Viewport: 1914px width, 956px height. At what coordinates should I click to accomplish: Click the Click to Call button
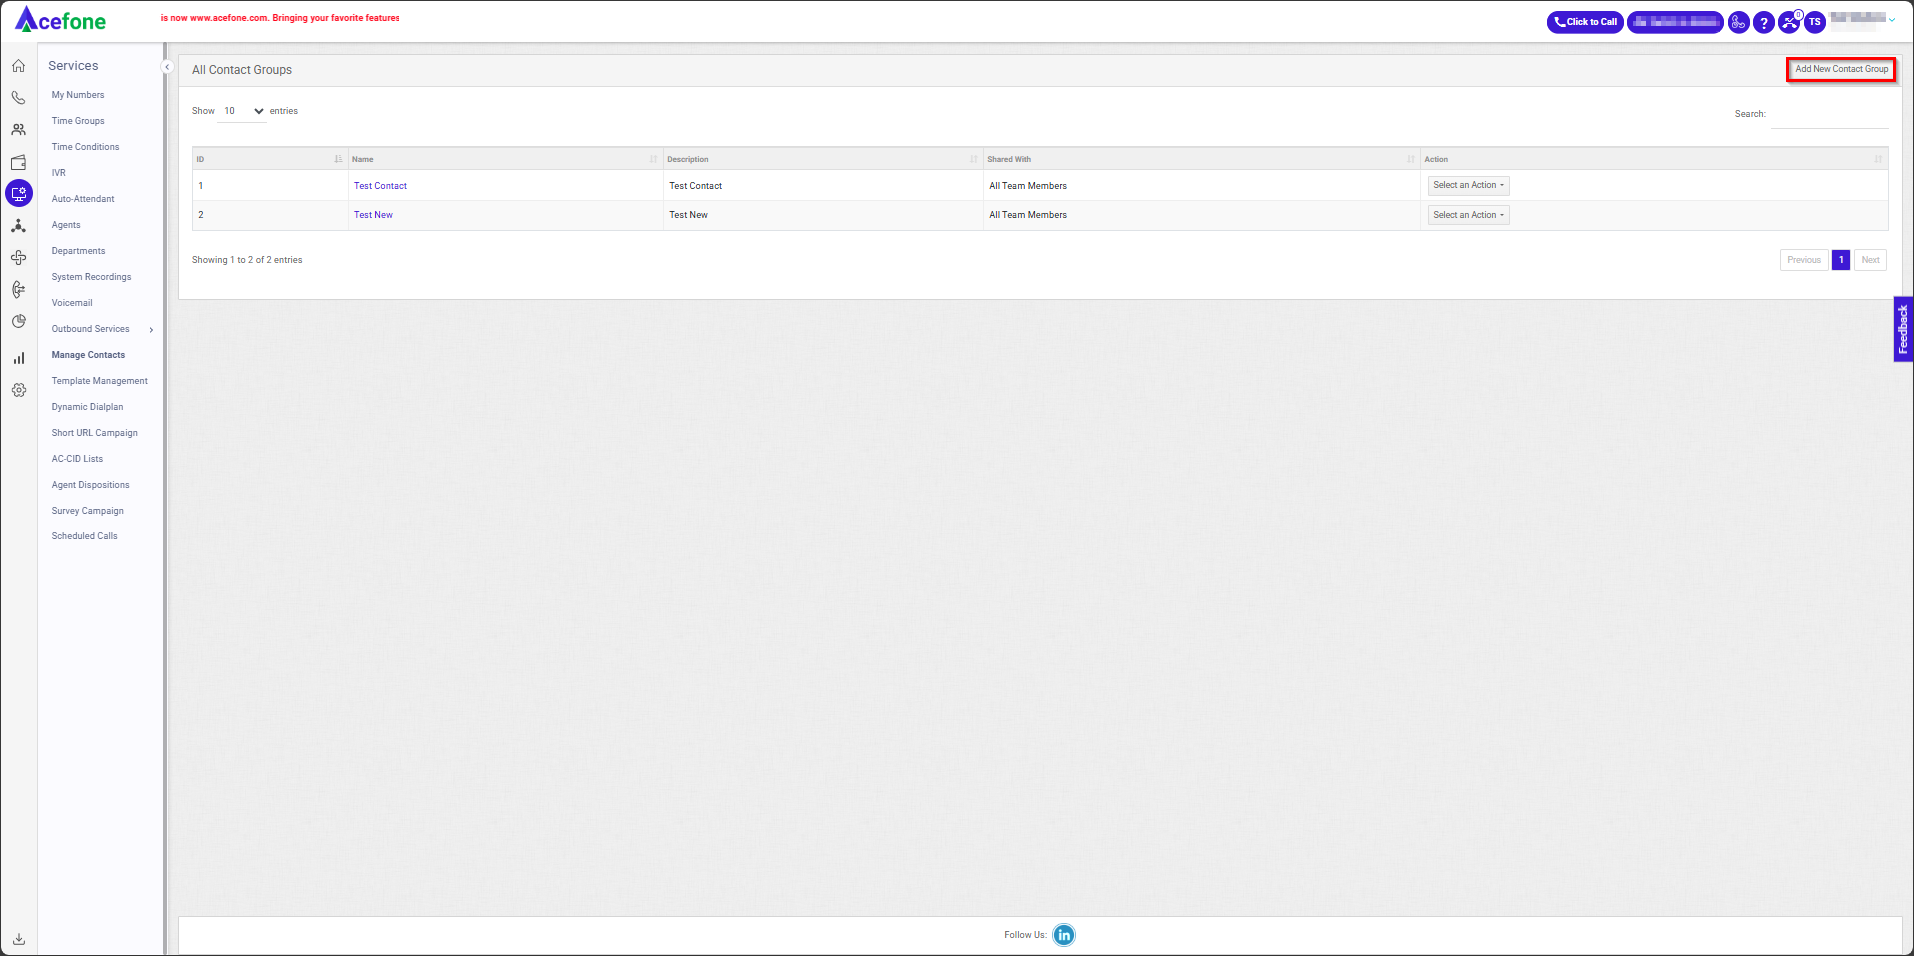coord(1586,22)
